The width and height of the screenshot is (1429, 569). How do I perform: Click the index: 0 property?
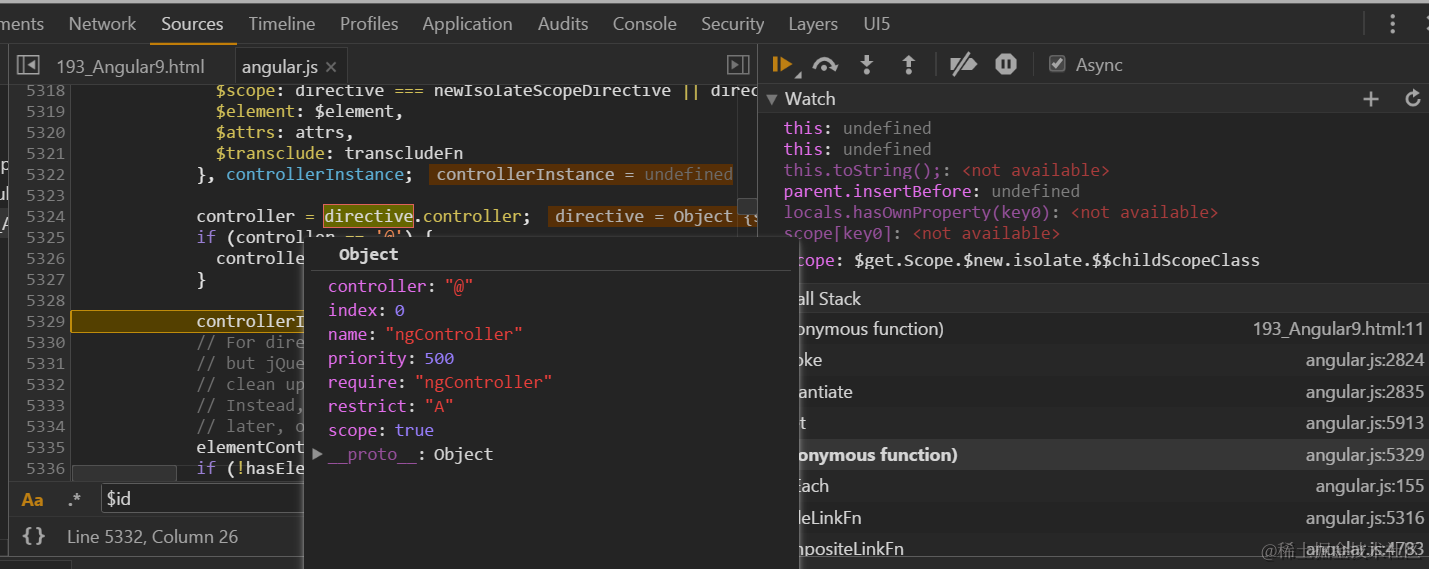pos(366,310)
